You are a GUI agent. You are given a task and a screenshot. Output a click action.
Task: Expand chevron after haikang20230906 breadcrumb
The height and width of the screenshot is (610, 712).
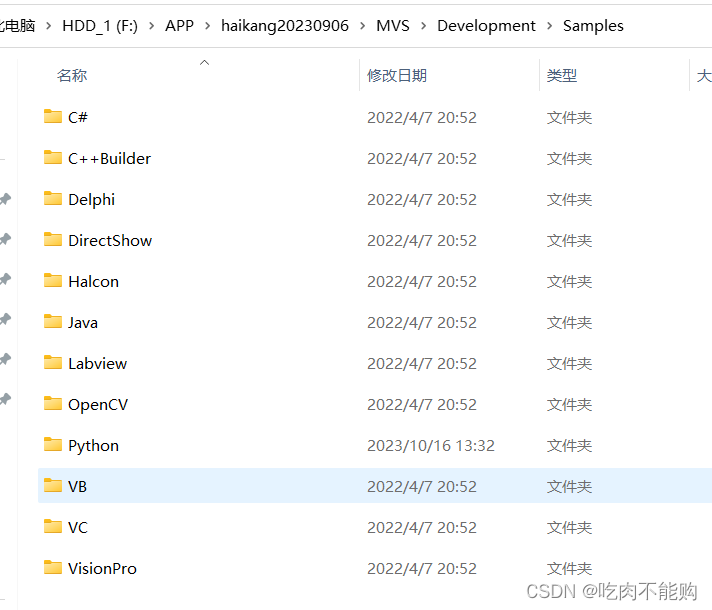point(362,26)
